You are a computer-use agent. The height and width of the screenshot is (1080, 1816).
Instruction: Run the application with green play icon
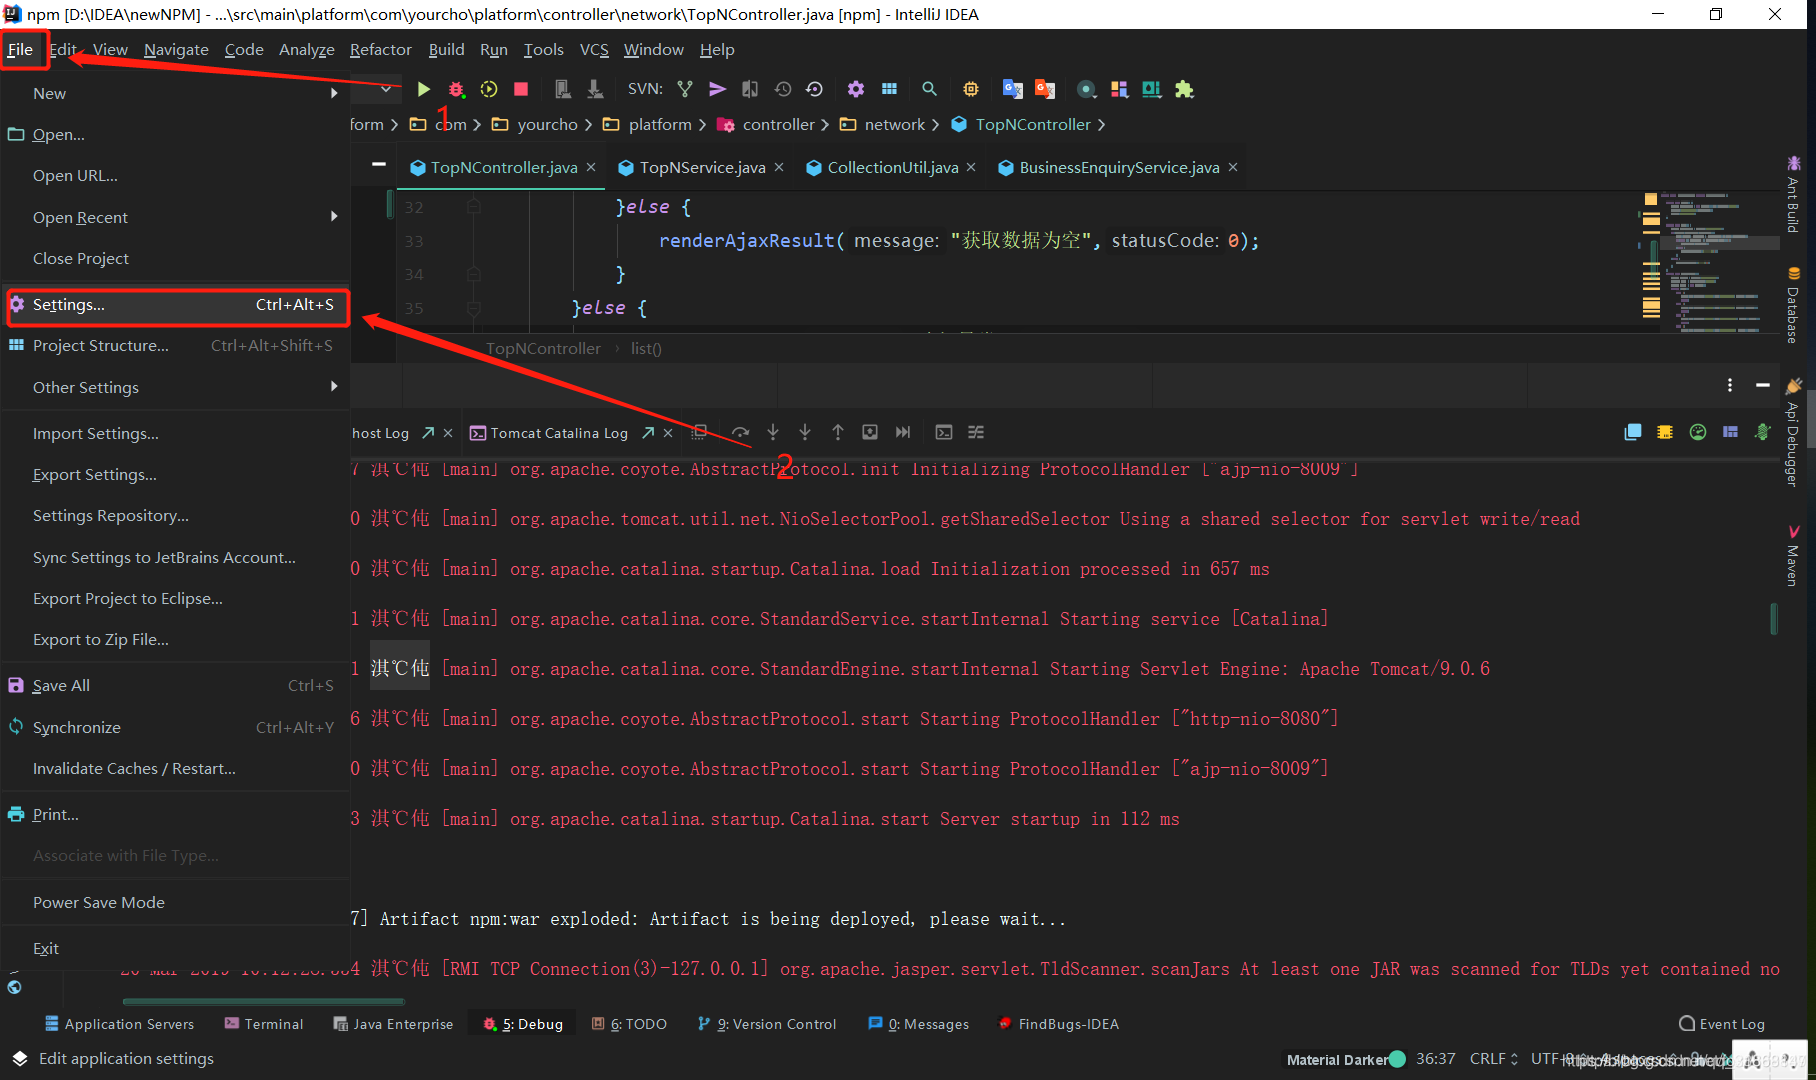pyautogui.click(x=423, y=89)
